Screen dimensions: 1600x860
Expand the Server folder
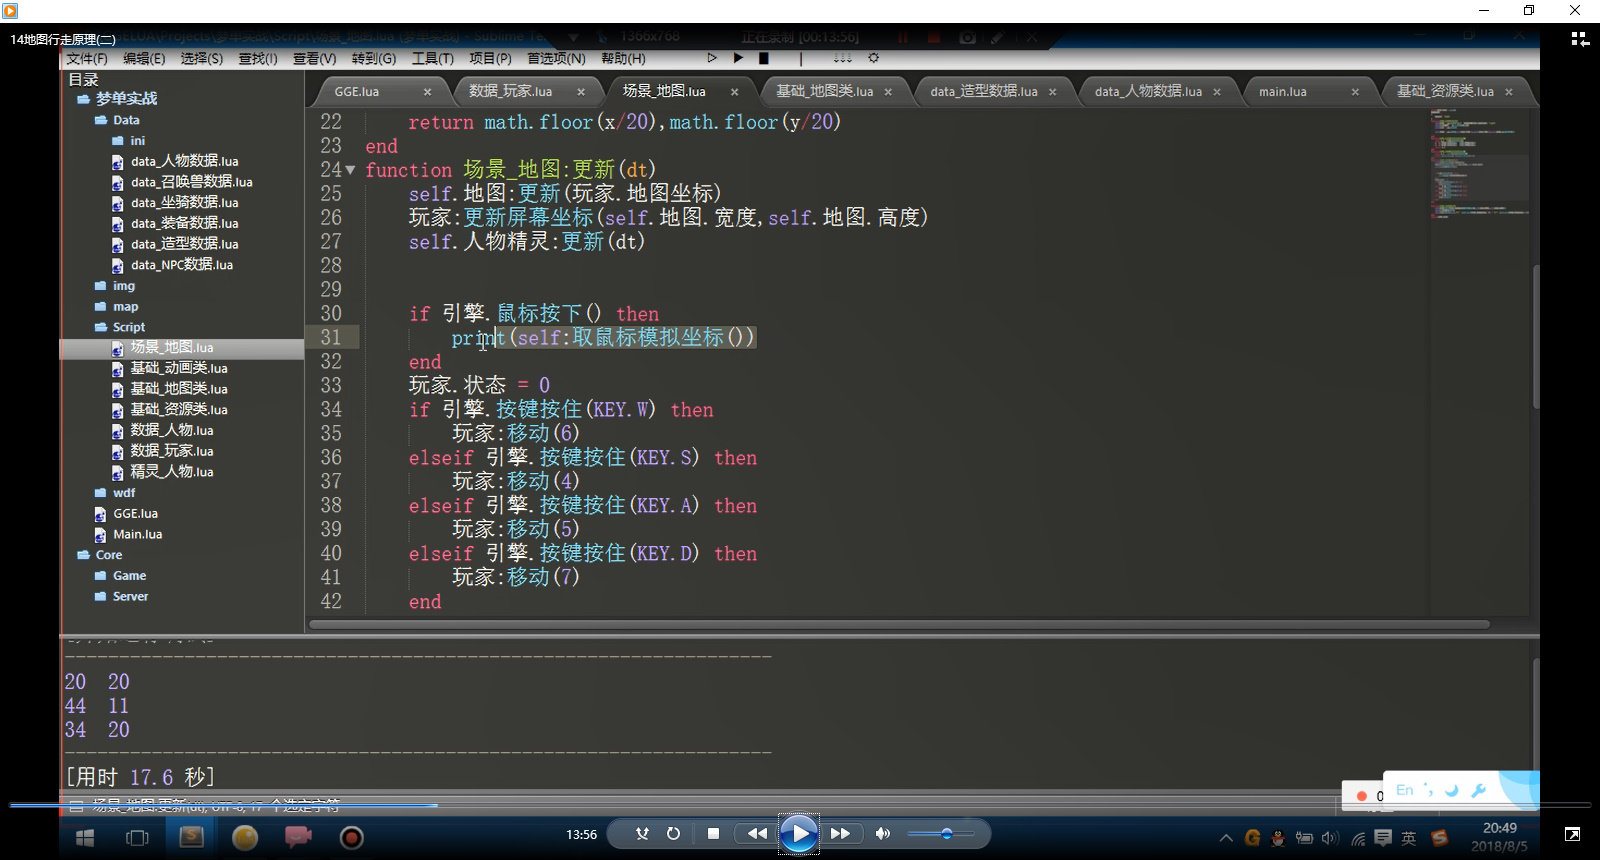(101, 597)
